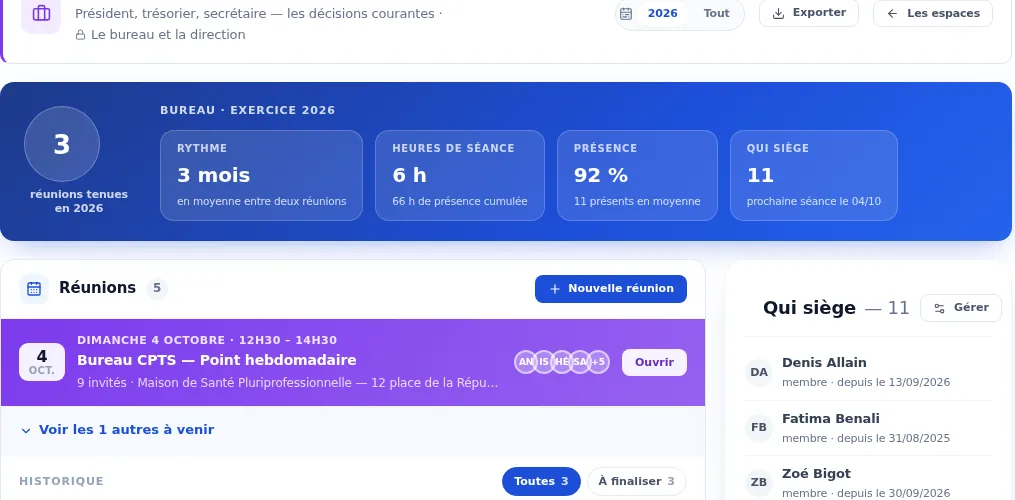Screen dimensions: 1015x500
Task: Click the Dimanche 4 octobre time line
Action: pyautogui.click(x=207, y=340)
